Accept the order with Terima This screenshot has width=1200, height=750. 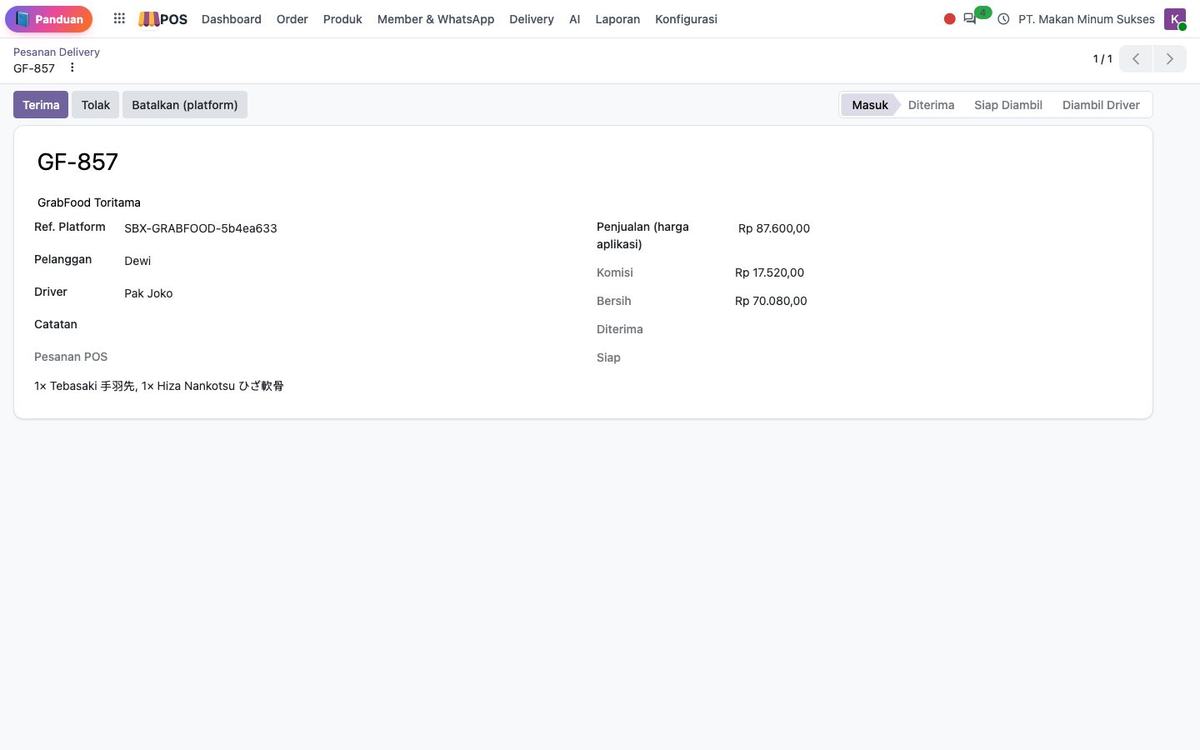pyautogui.click(x=41, y=105)
